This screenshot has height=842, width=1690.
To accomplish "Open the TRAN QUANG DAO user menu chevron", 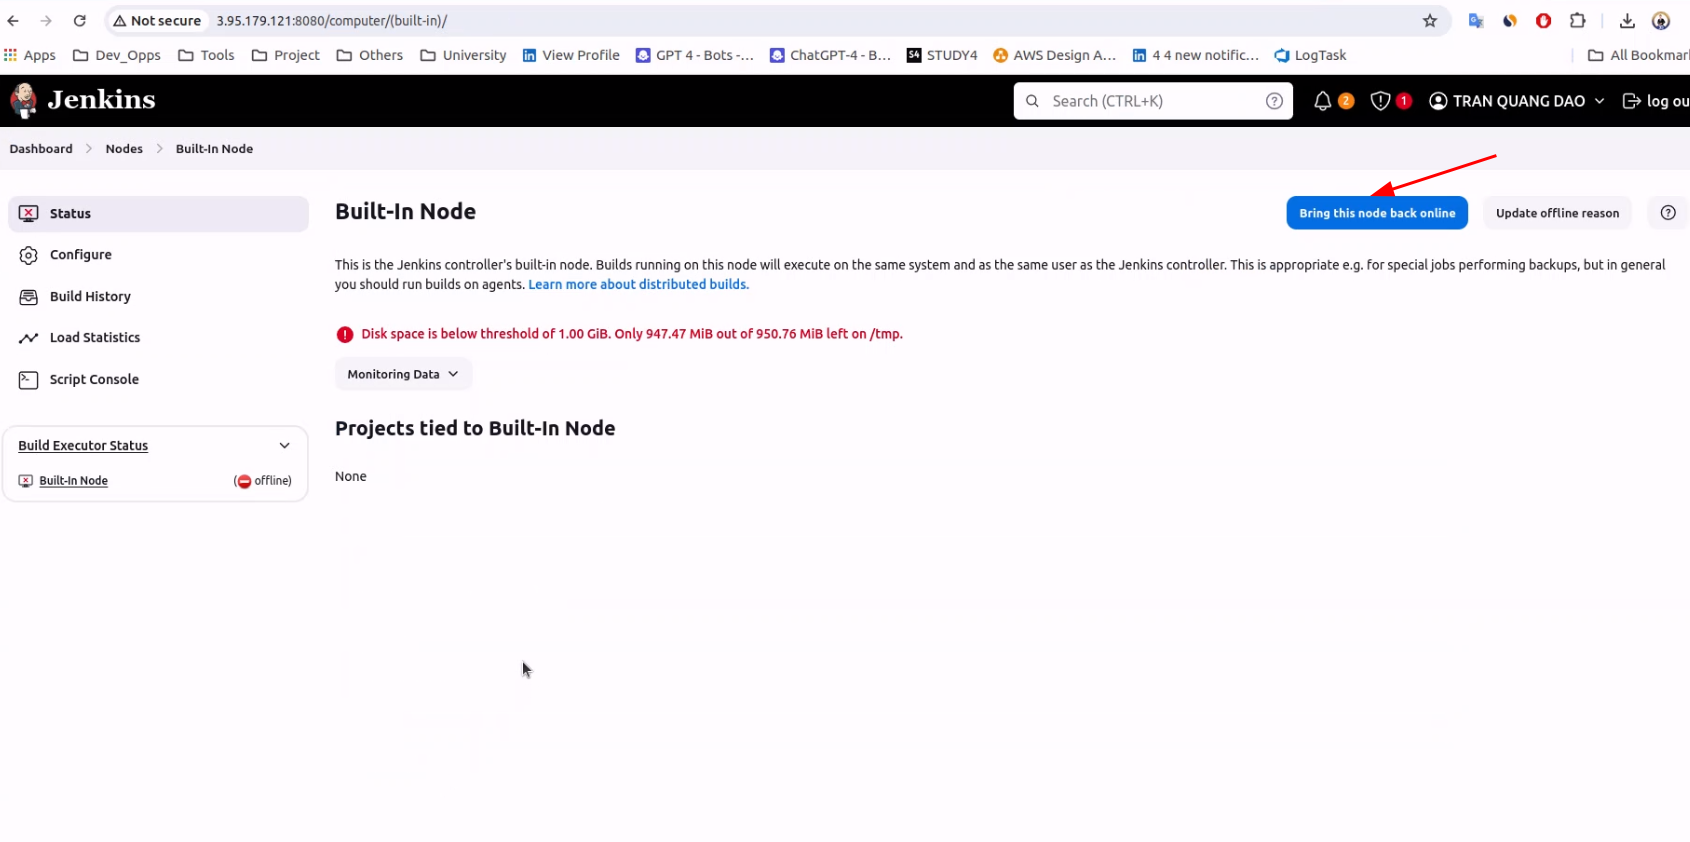I will coord(1599,101).
